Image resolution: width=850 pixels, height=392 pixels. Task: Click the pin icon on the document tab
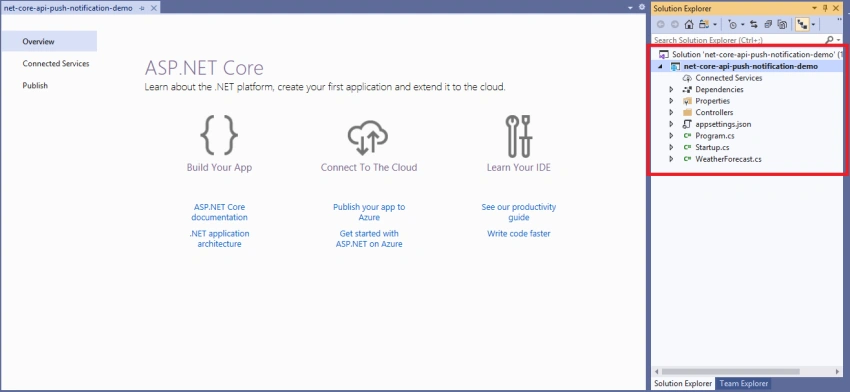point(142,9)
